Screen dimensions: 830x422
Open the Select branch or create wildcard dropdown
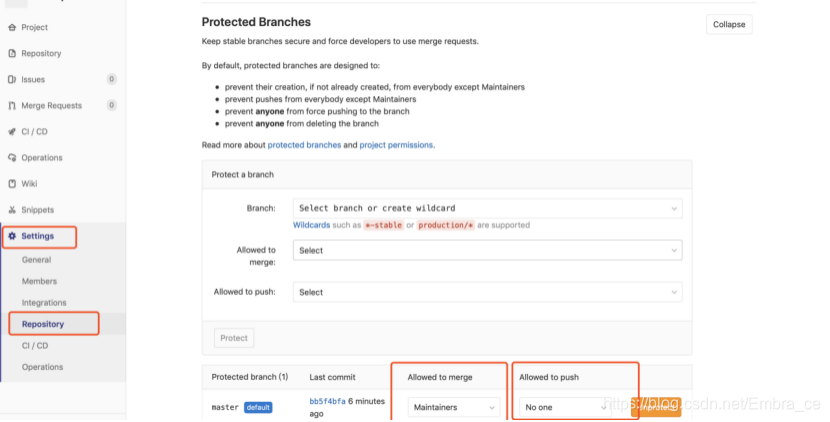pos(488,208)
